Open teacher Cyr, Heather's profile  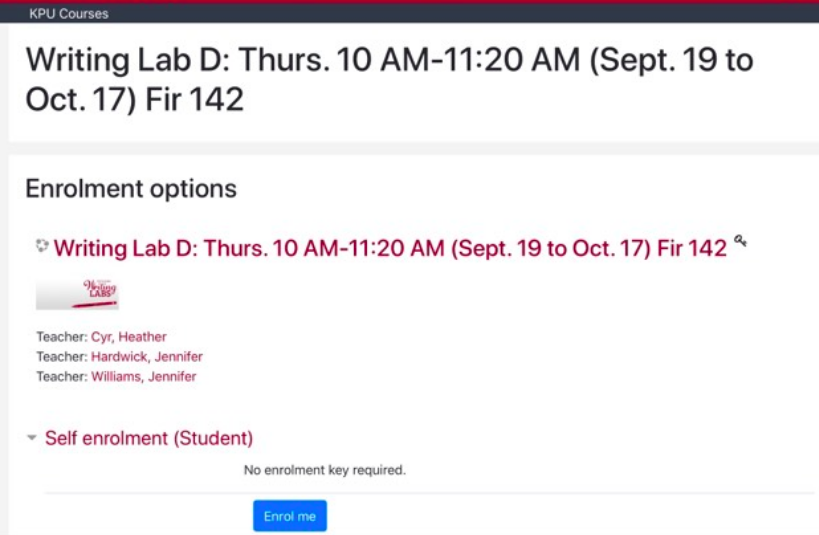[129, 337]
